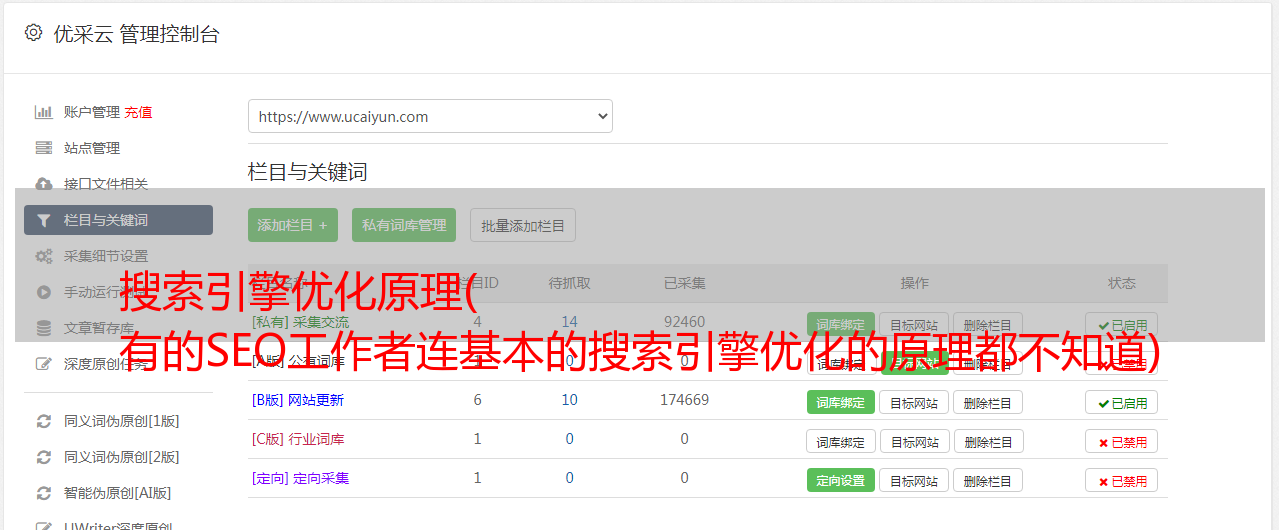Click the refresh icon for 智能伪原创[AI版]
This screenshot has height=530, width=1279.
44,493
